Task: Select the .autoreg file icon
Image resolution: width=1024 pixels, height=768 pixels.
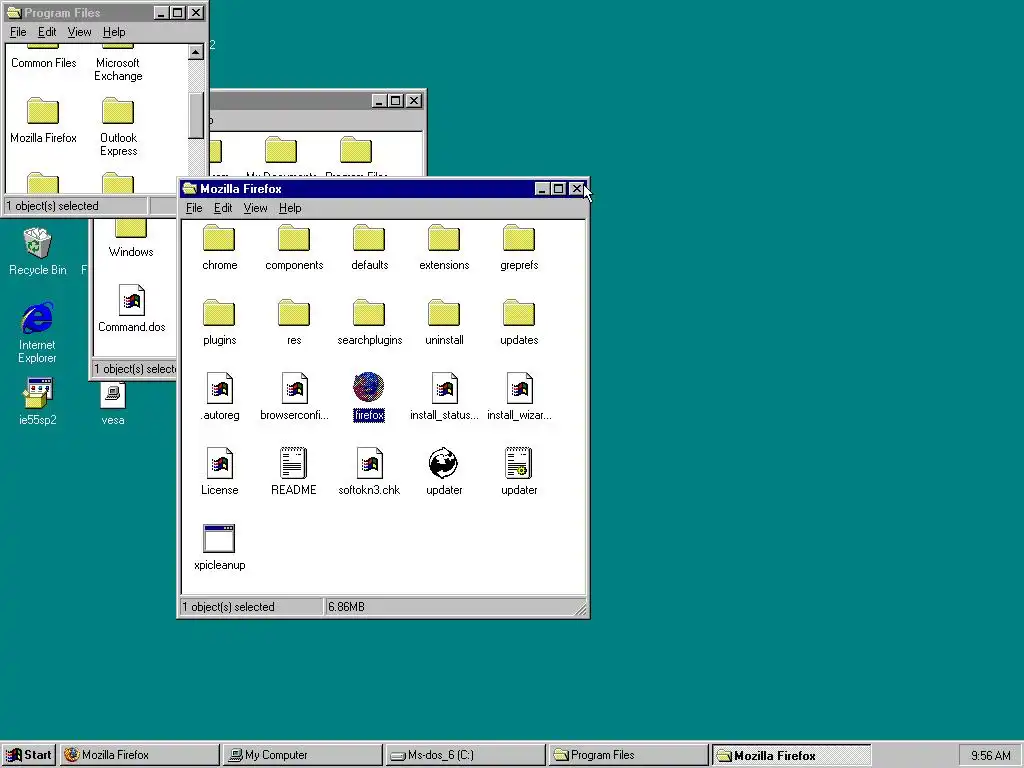Action: [219, 388]
